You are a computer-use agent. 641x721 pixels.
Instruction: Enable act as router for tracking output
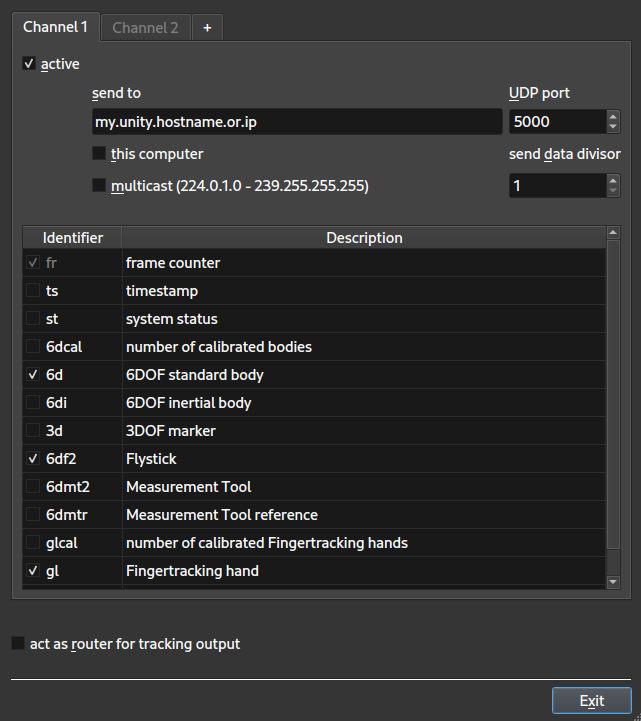(x=18, y=643)
